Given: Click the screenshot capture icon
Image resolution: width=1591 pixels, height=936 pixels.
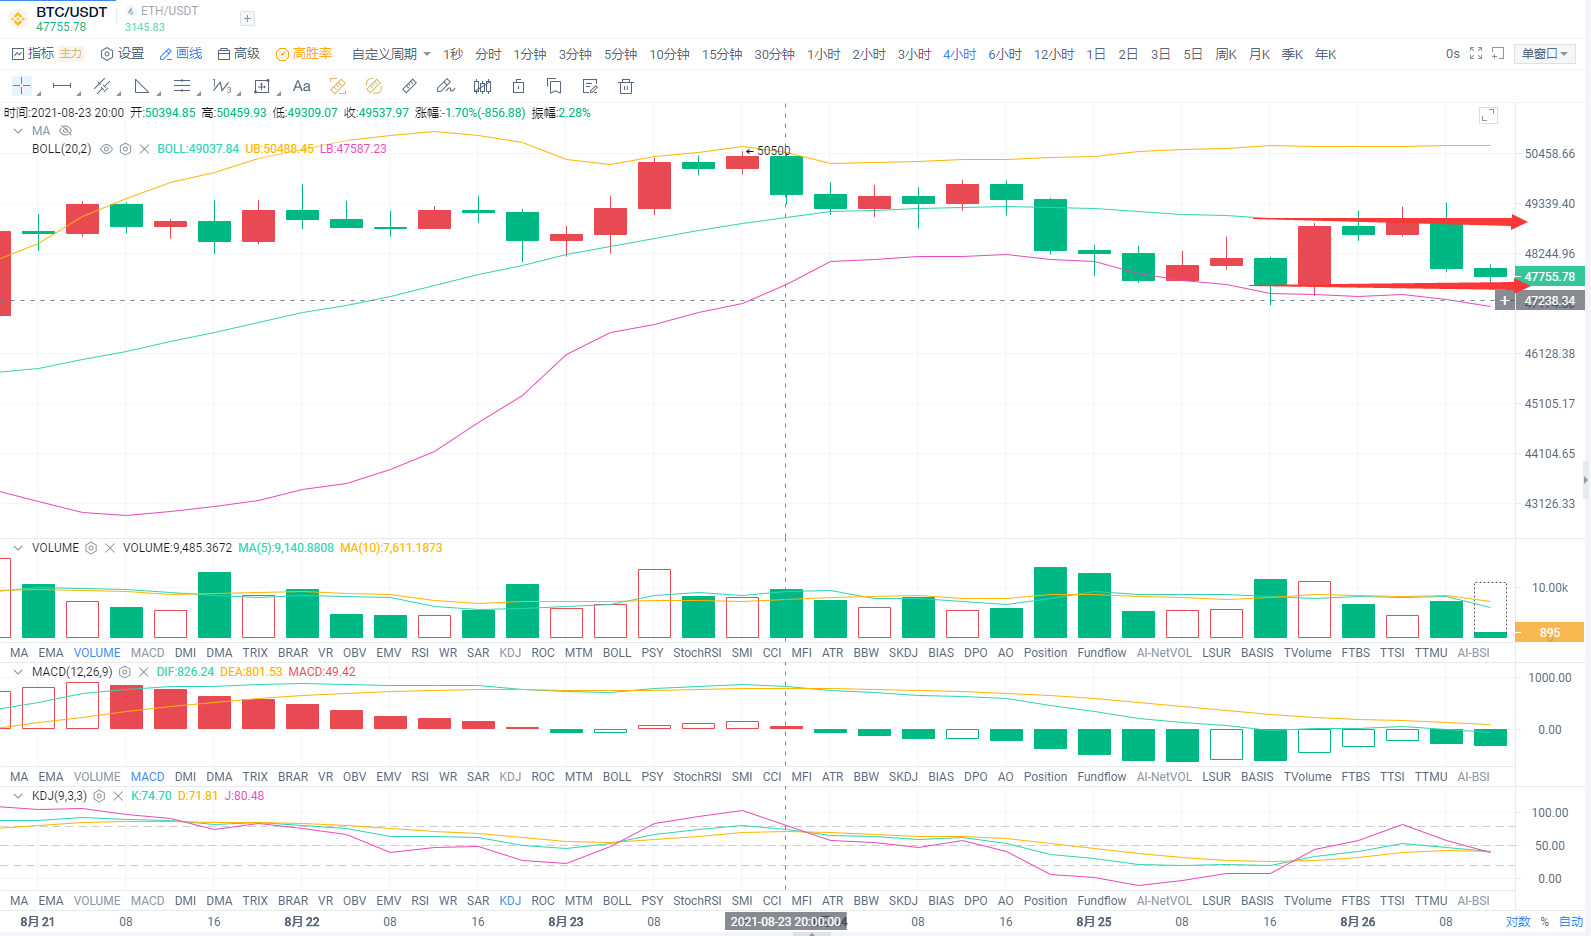Looking at the screenshot, I should [1498, 54].
